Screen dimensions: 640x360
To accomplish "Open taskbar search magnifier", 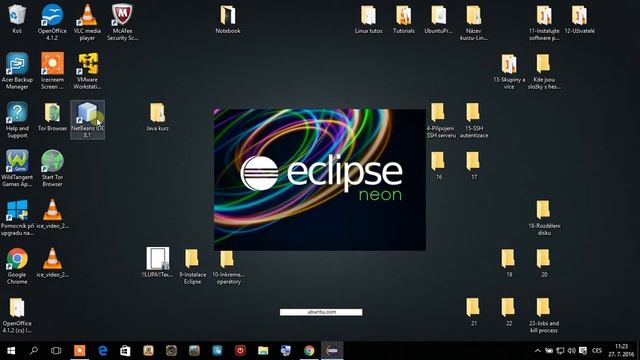I will [34, 351].
